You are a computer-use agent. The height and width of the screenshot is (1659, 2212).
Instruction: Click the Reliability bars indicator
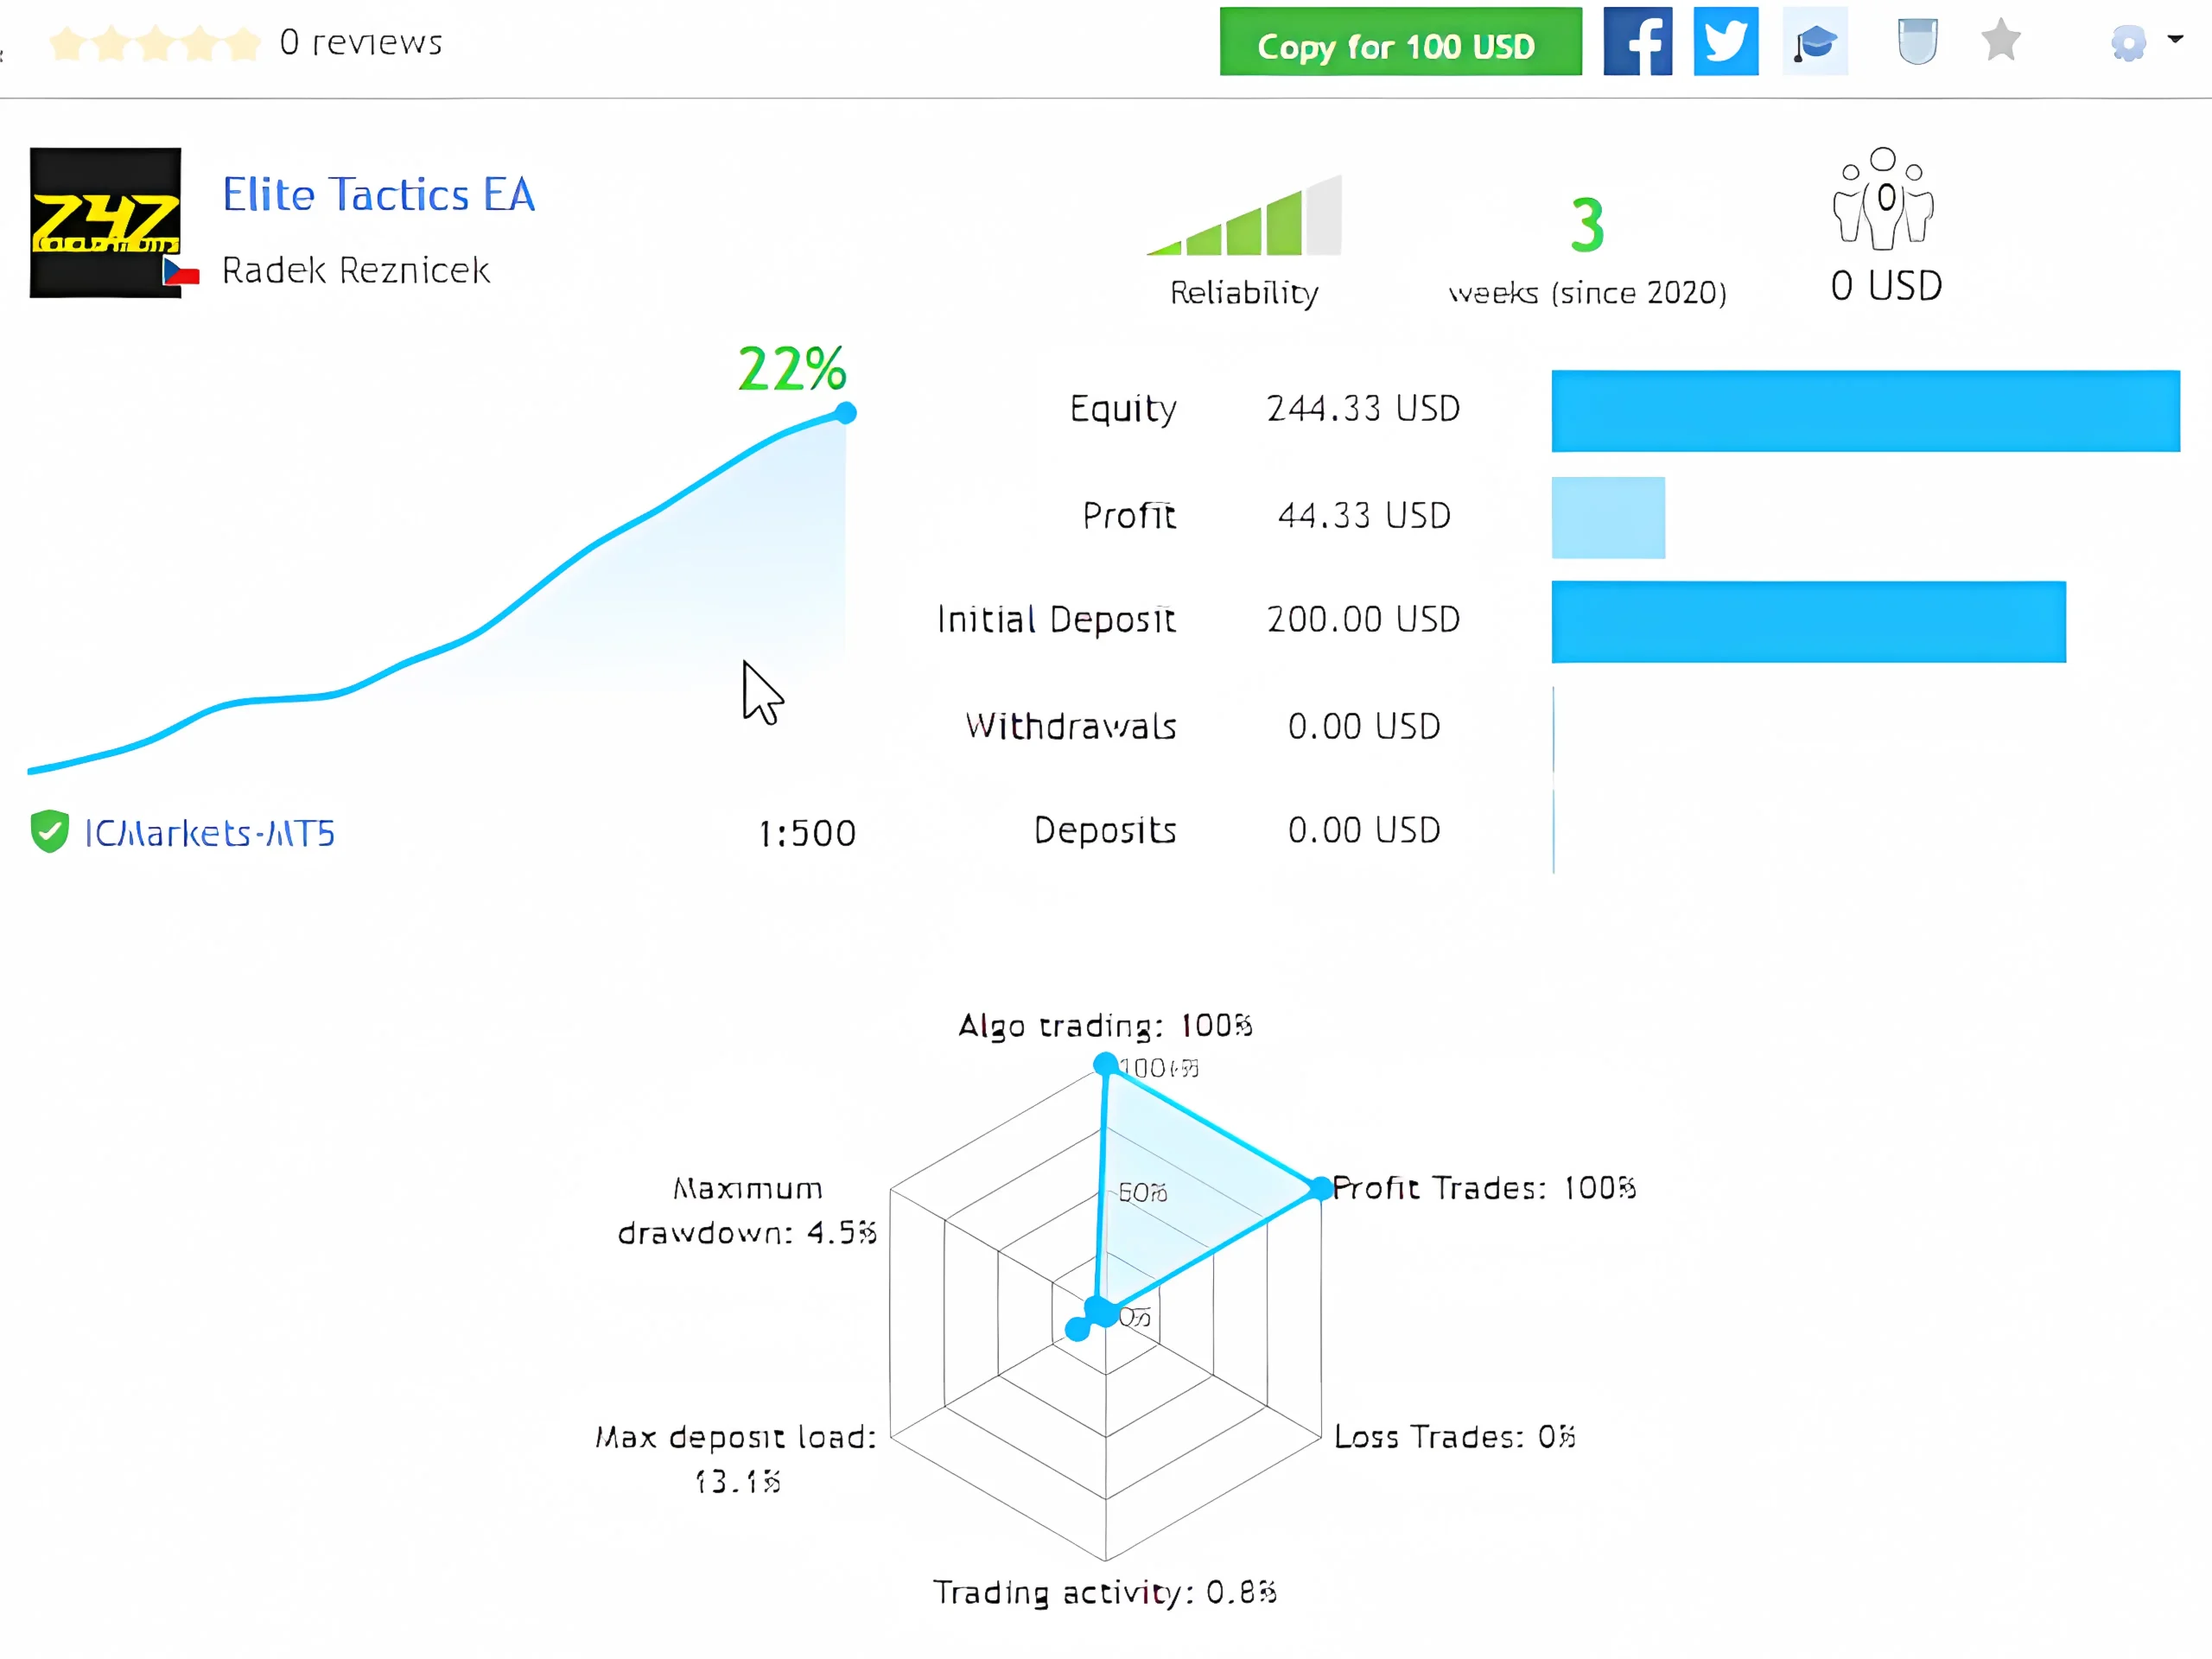coord(1245,218)
